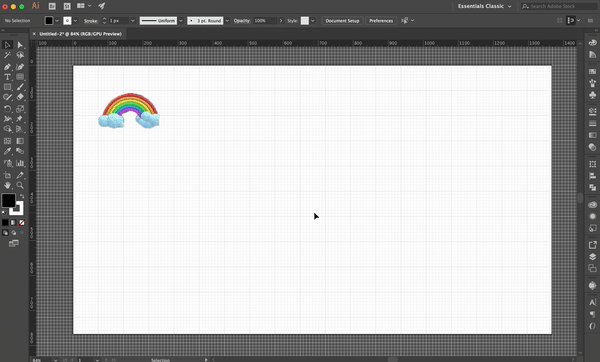This screenshot has height=362, width=600.
Task: Select the Hand tool
Action: [7, 185]
